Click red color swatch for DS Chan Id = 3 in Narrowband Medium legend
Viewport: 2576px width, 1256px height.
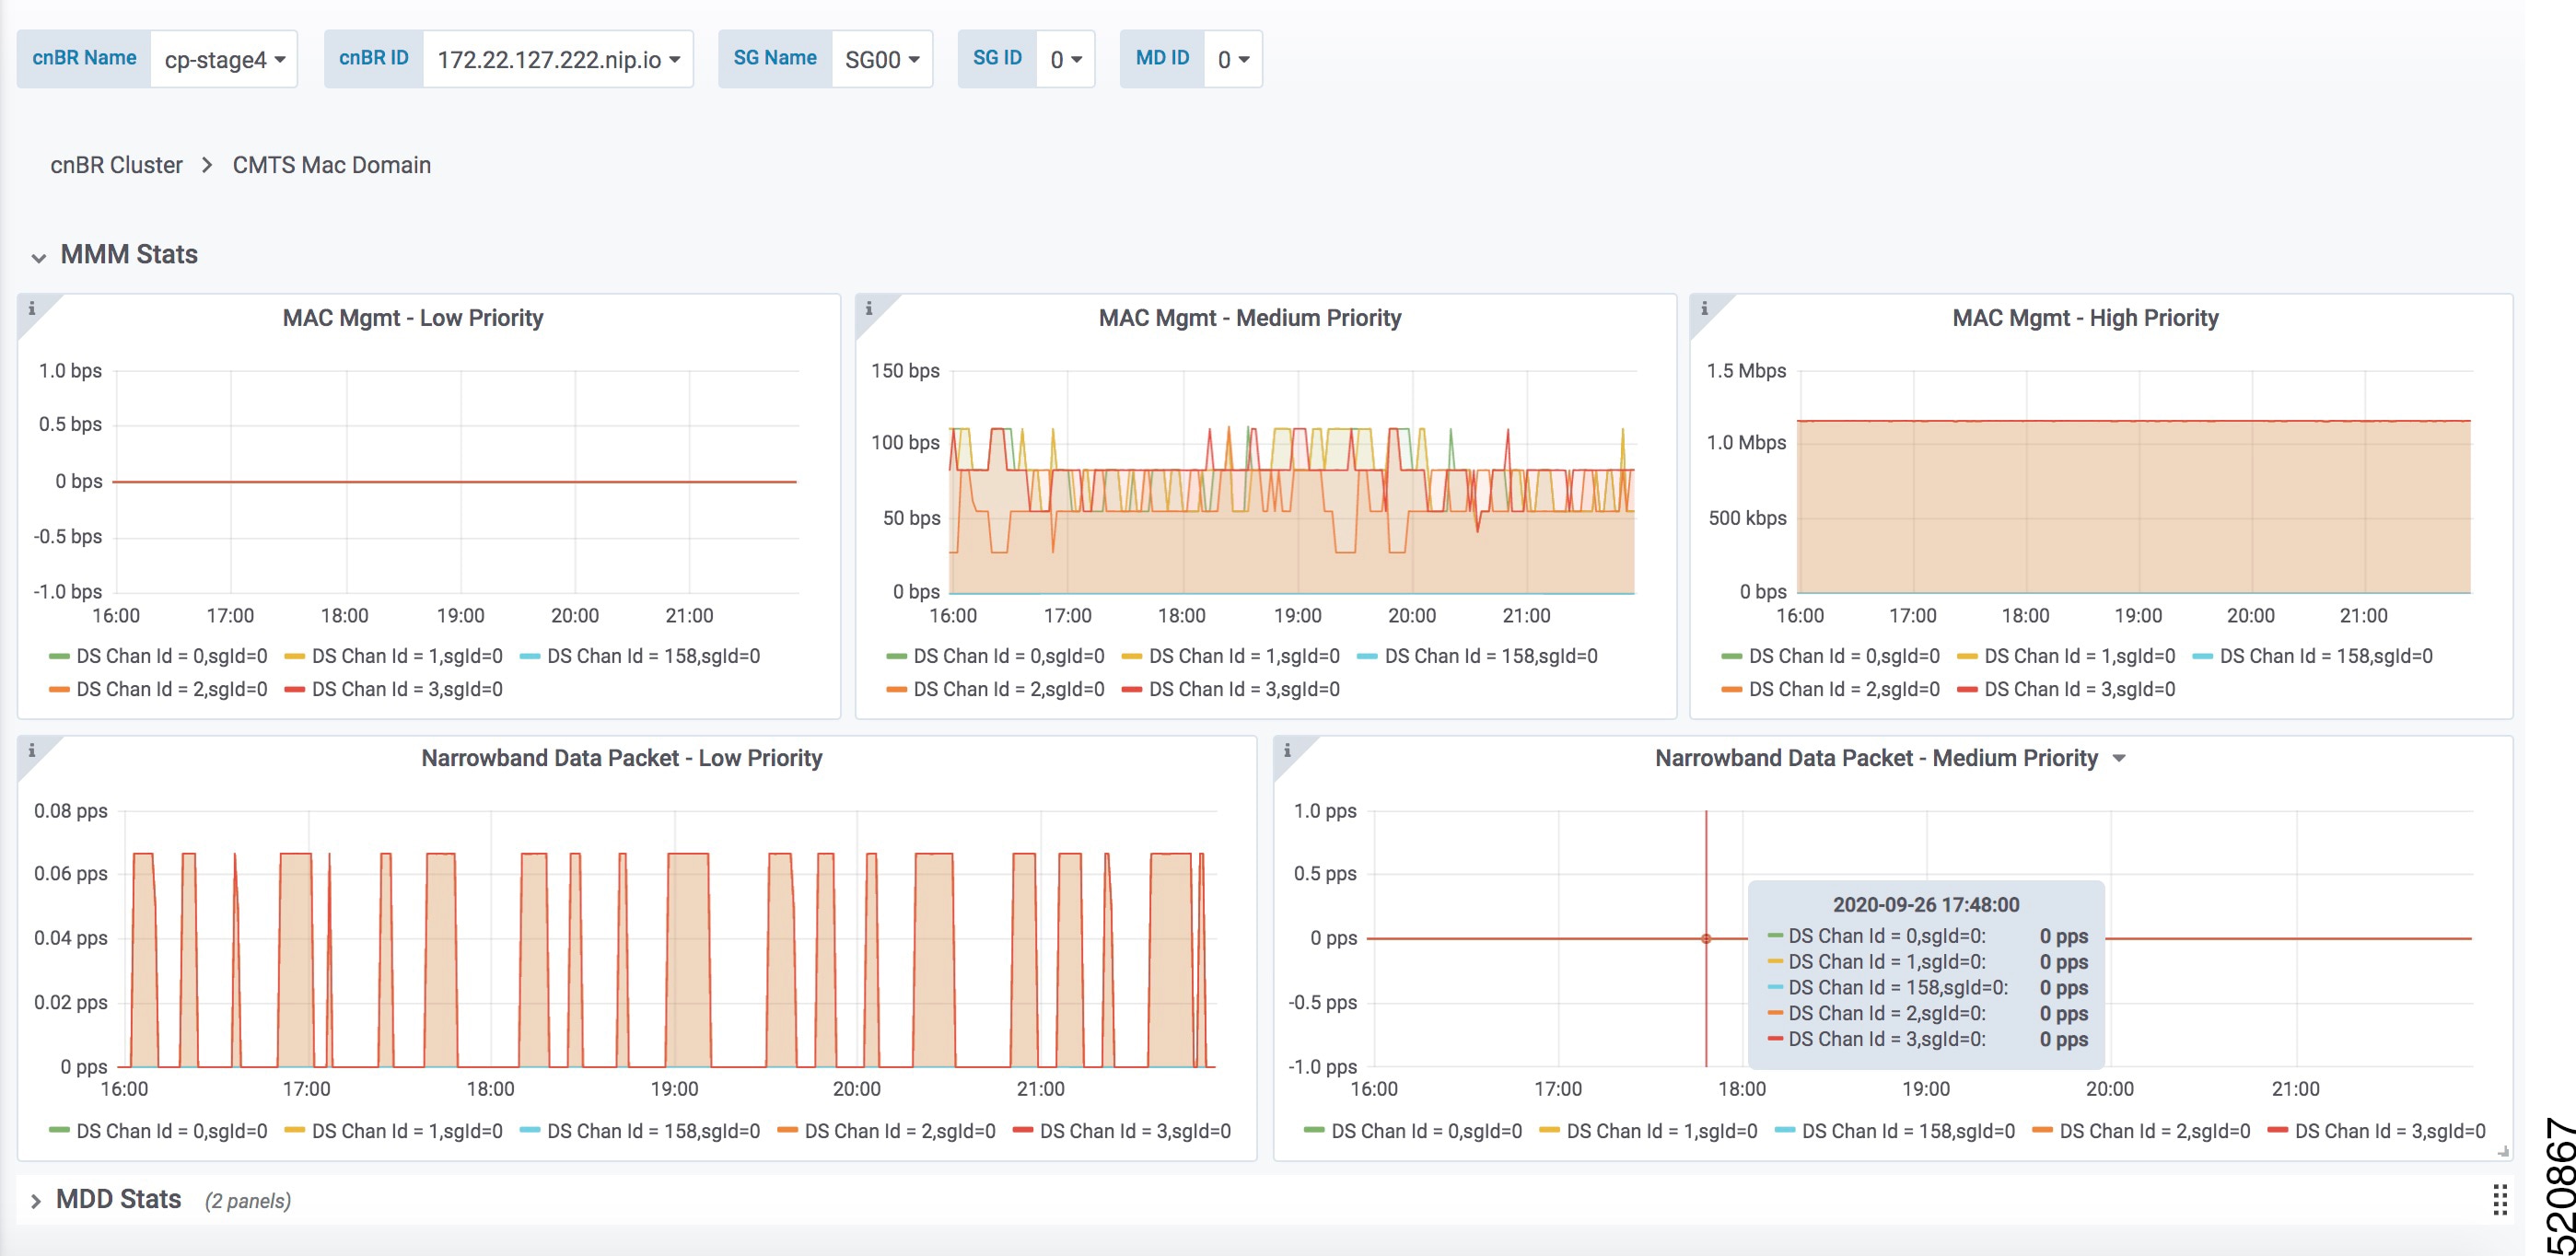pyautogui.click(x=2278, y=1131)
